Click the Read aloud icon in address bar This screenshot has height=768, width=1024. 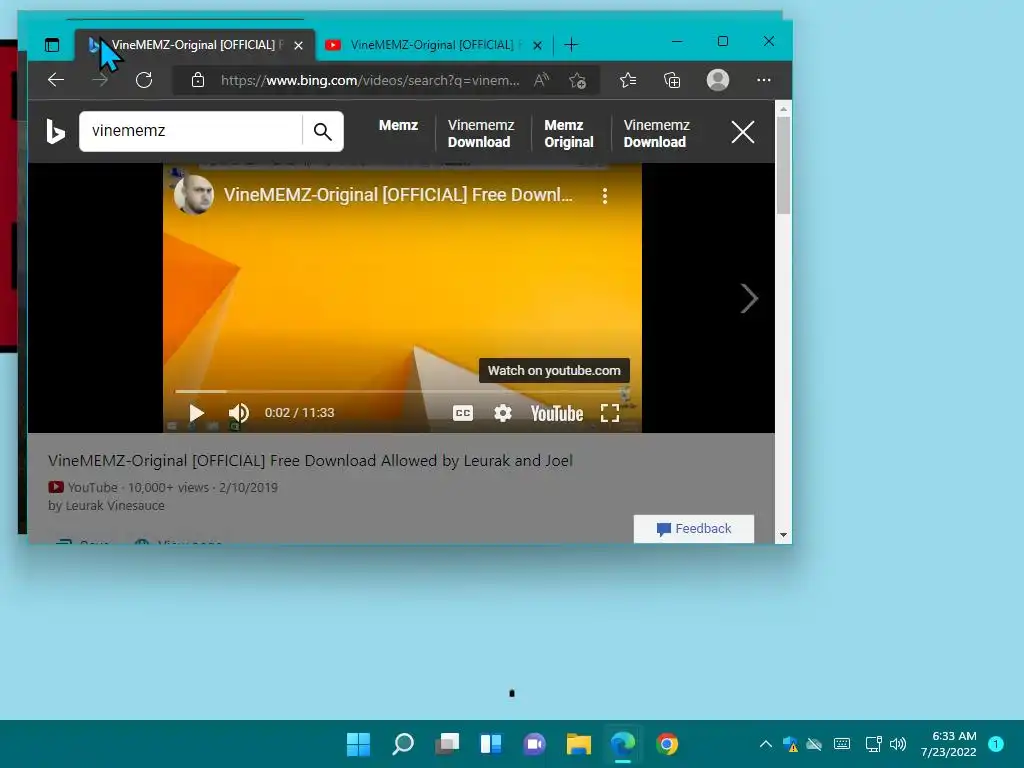click(x=541, y=80)
